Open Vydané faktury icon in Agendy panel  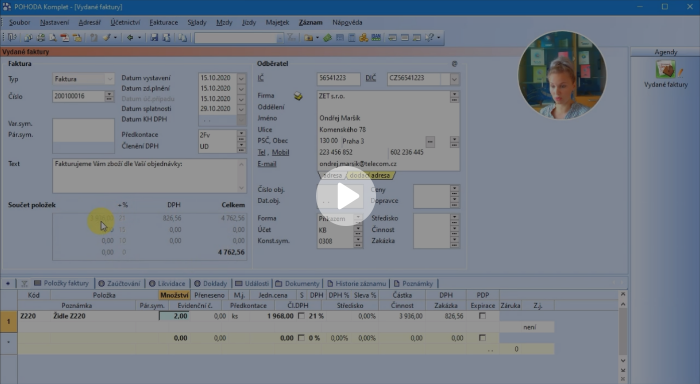pyautogui.click(x=666, y=69)
